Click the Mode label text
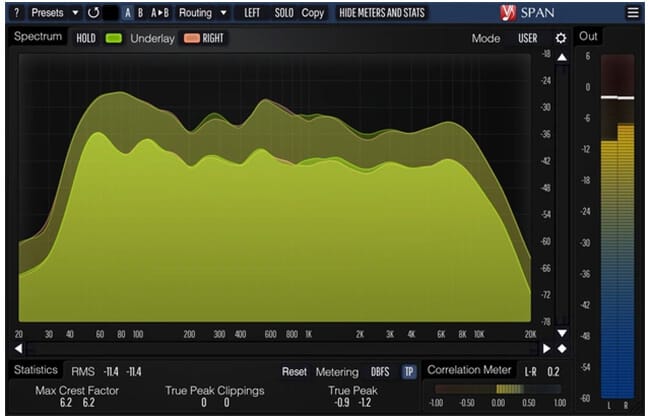This screenshot has height=418, width=650. click(x=486, y=39)
